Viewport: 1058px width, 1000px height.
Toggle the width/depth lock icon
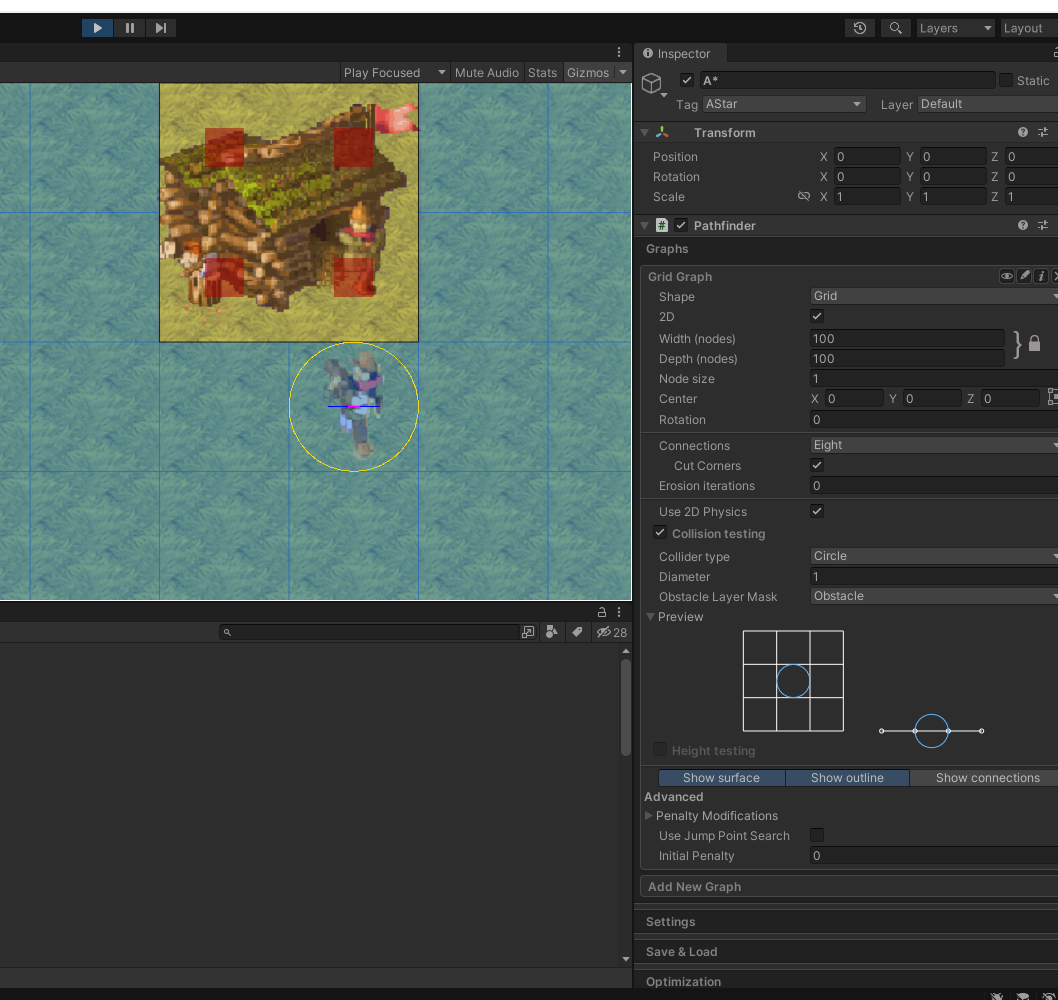(1034, 343)
